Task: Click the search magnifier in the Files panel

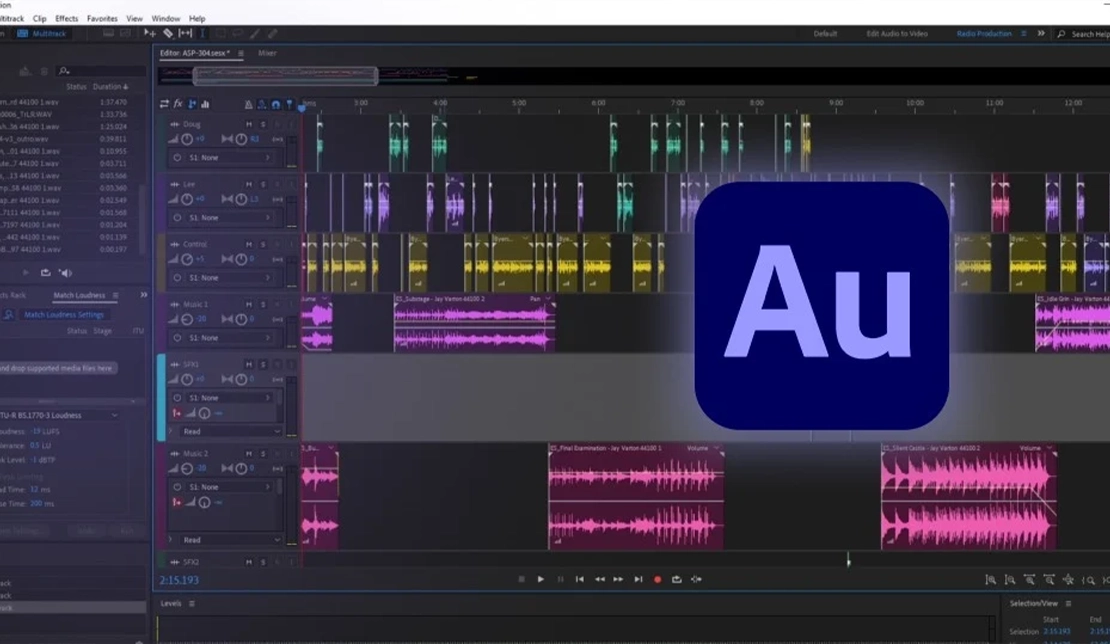Action: [x=64, y=71]
